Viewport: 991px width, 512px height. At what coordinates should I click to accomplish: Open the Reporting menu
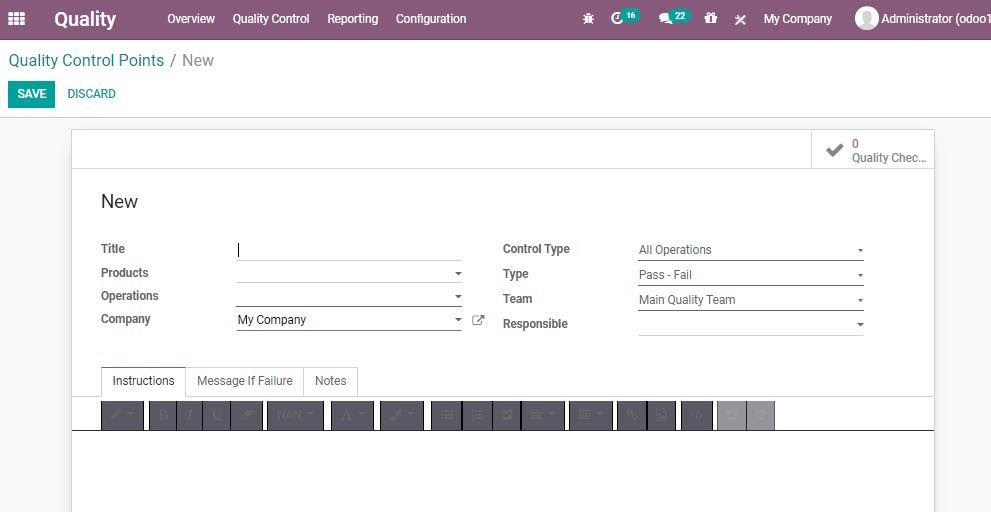(x=353, y=19)
